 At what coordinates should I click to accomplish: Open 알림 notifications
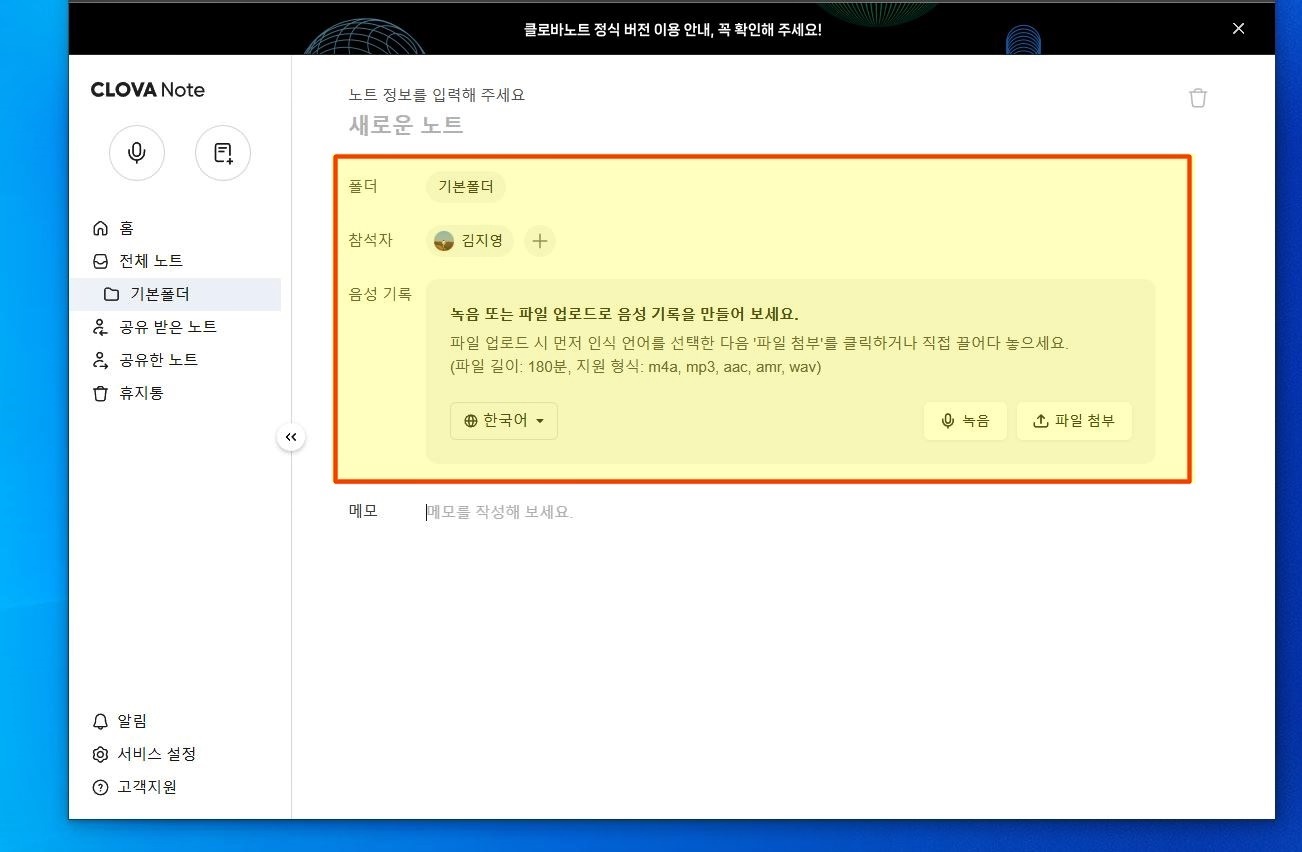click(x=120, y=721)
